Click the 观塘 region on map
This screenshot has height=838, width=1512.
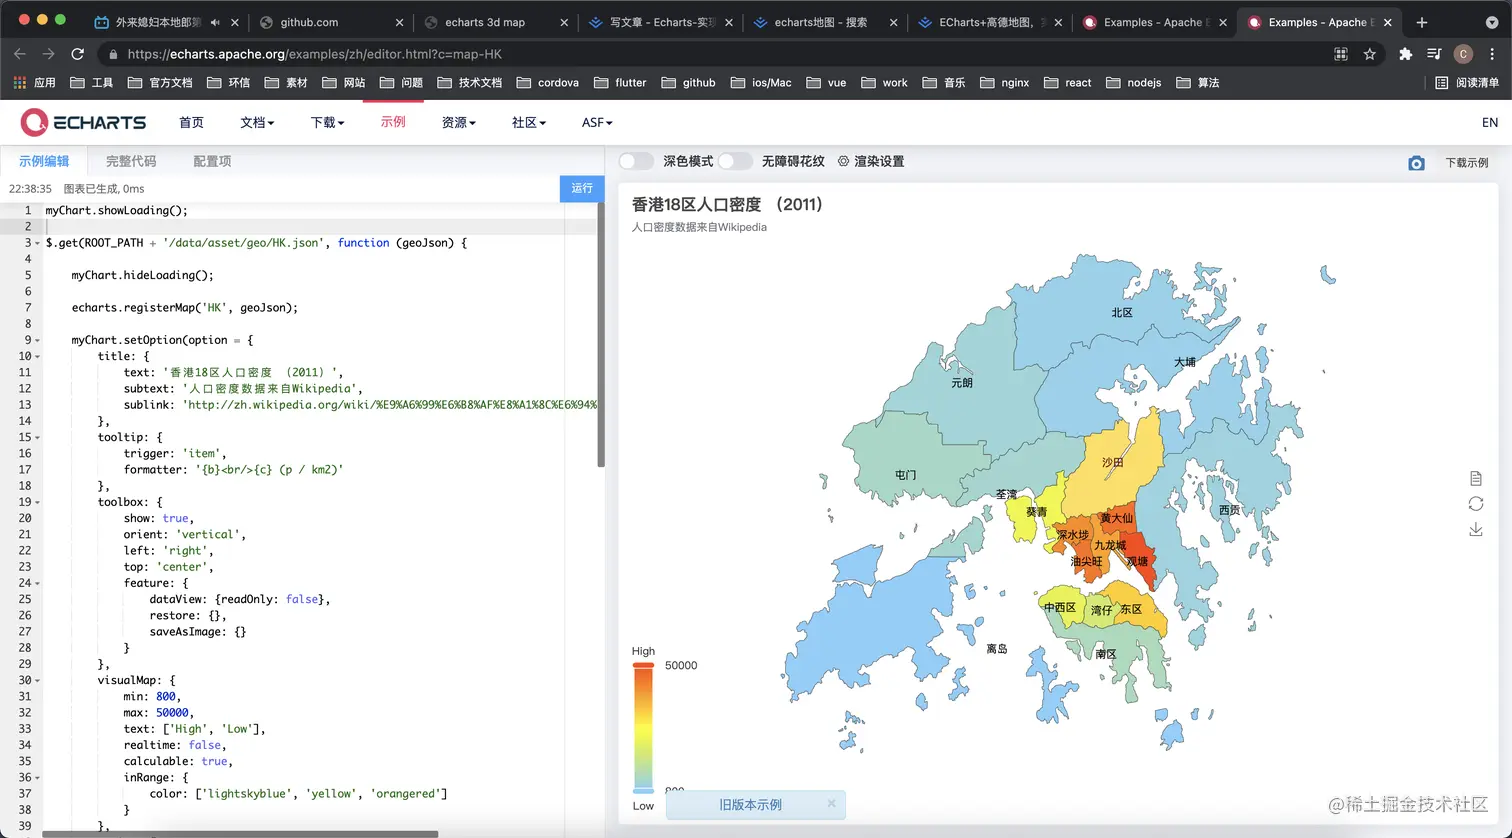(1137, 562)
